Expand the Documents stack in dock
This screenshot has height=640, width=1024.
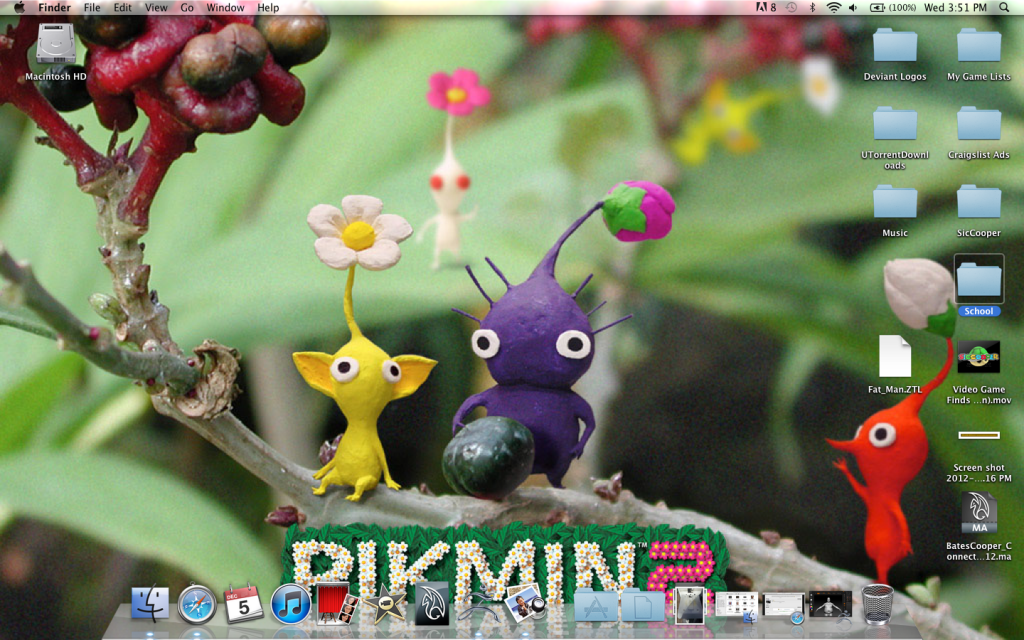642,605
